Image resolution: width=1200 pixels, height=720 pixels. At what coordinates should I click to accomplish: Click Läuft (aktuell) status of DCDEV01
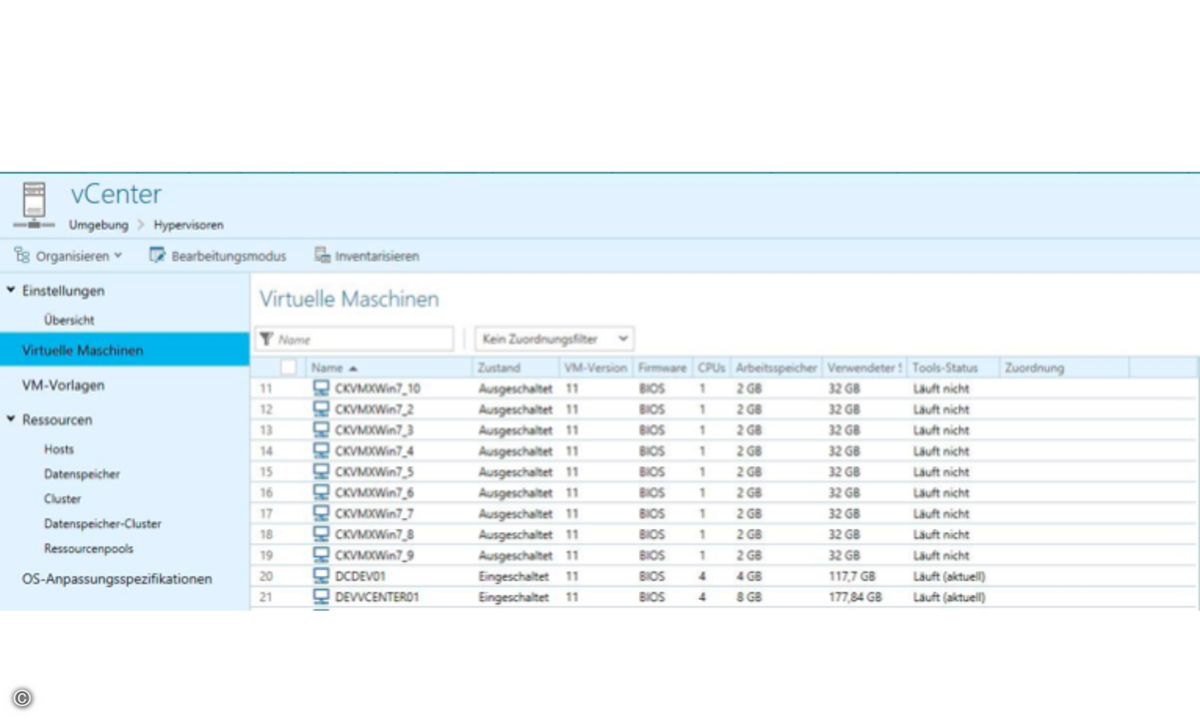coord(949,576)
